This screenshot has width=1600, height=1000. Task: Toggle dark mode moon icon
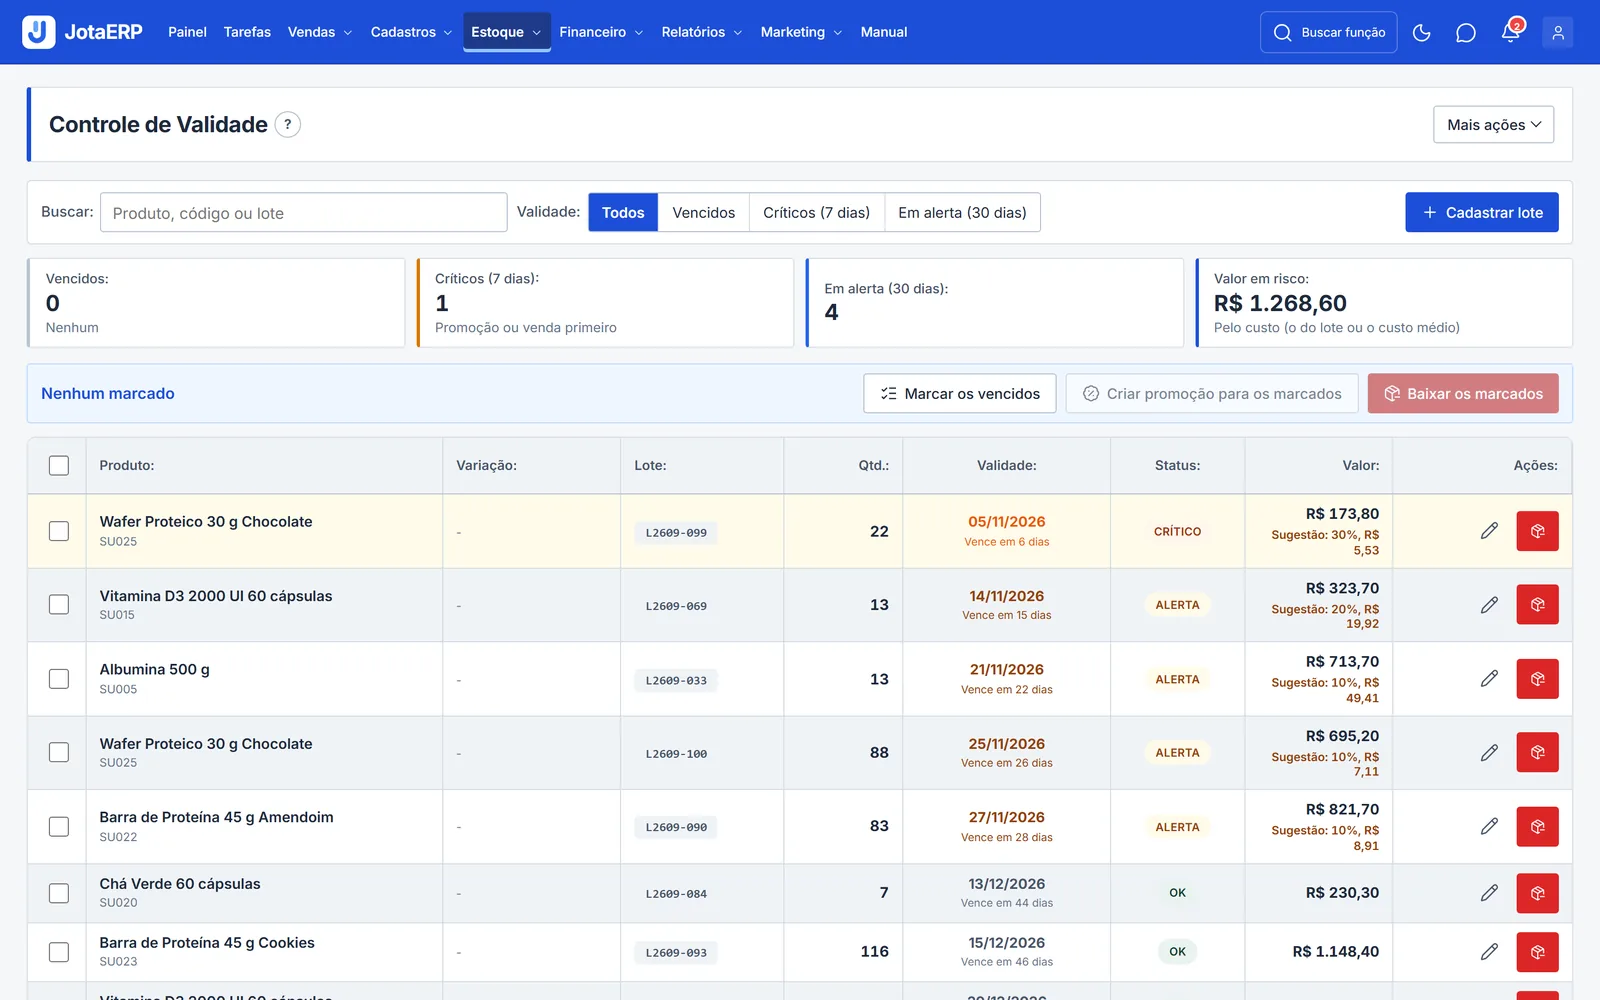(1421, 33)
